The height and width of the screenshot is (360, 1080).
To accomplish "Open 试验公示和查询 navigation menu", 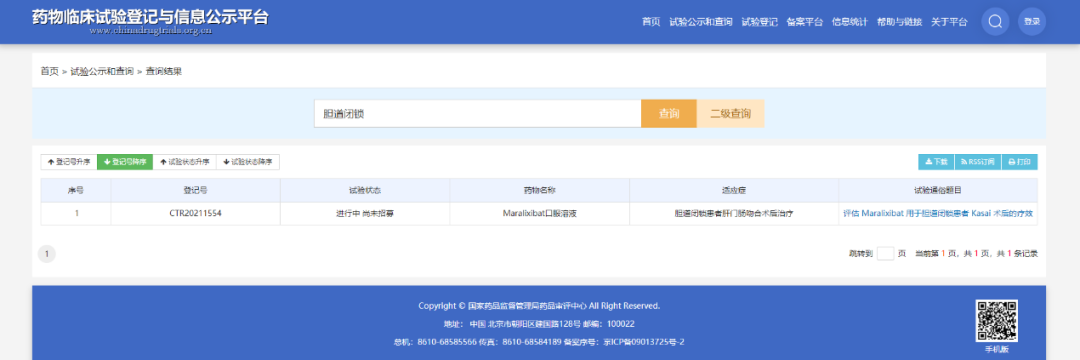I will 700,22.
